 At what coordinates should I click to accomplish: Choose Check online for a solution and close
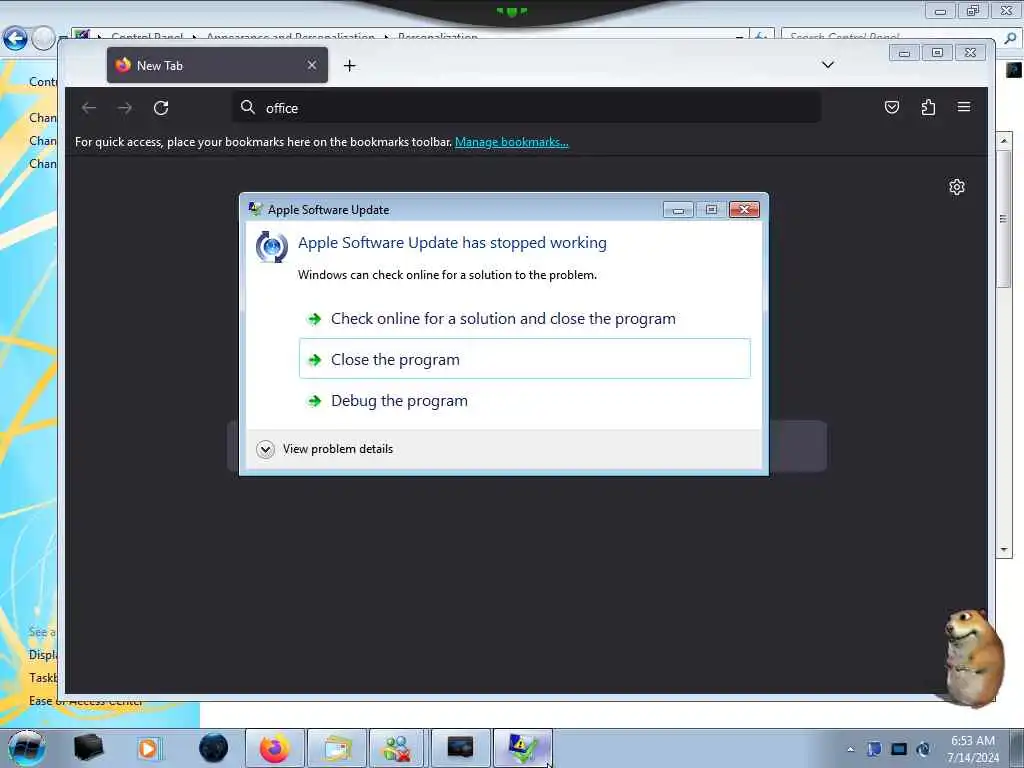click(x=524, y=319)
